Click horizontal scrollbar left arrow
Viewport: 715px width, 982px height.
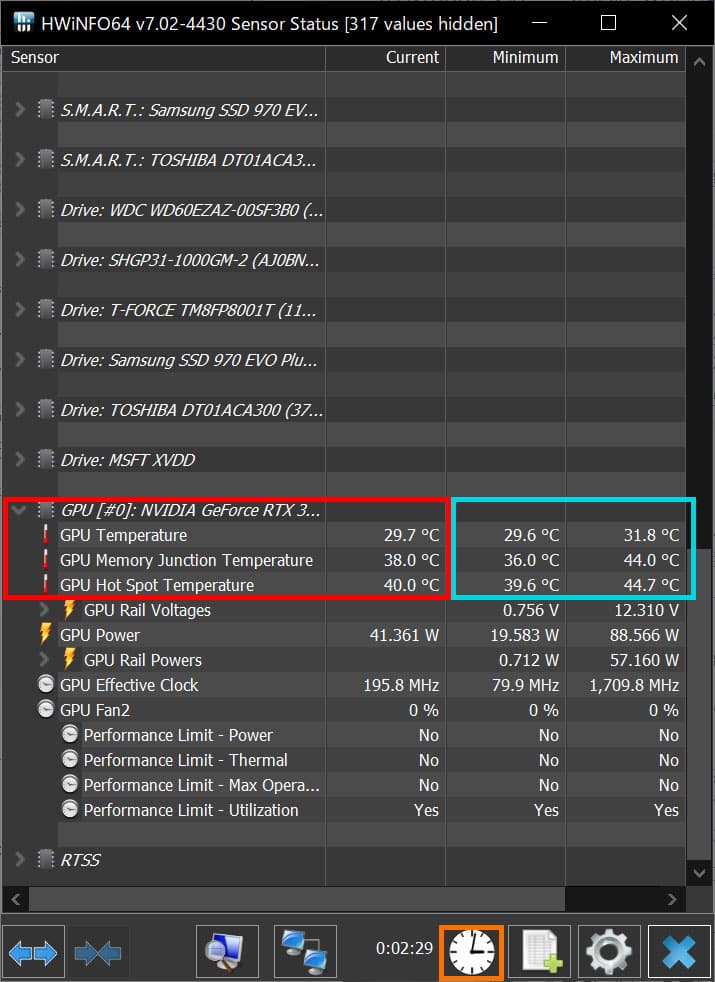(16, 899)
